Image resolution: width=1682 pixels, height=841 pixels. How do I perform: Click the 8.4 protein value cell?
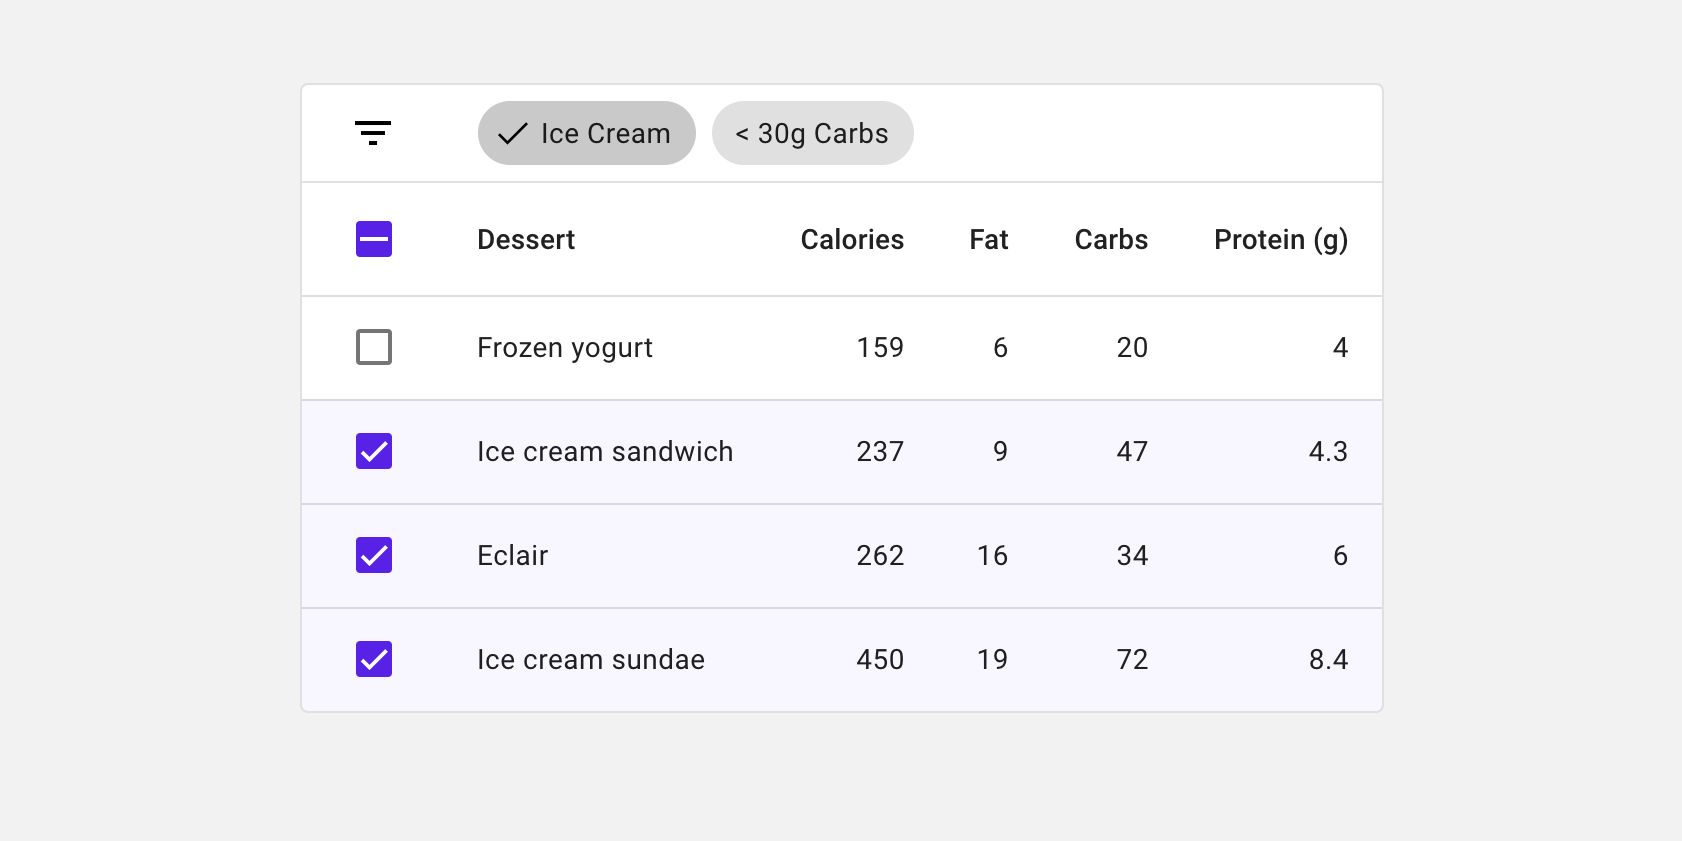tap(1328, 660)
